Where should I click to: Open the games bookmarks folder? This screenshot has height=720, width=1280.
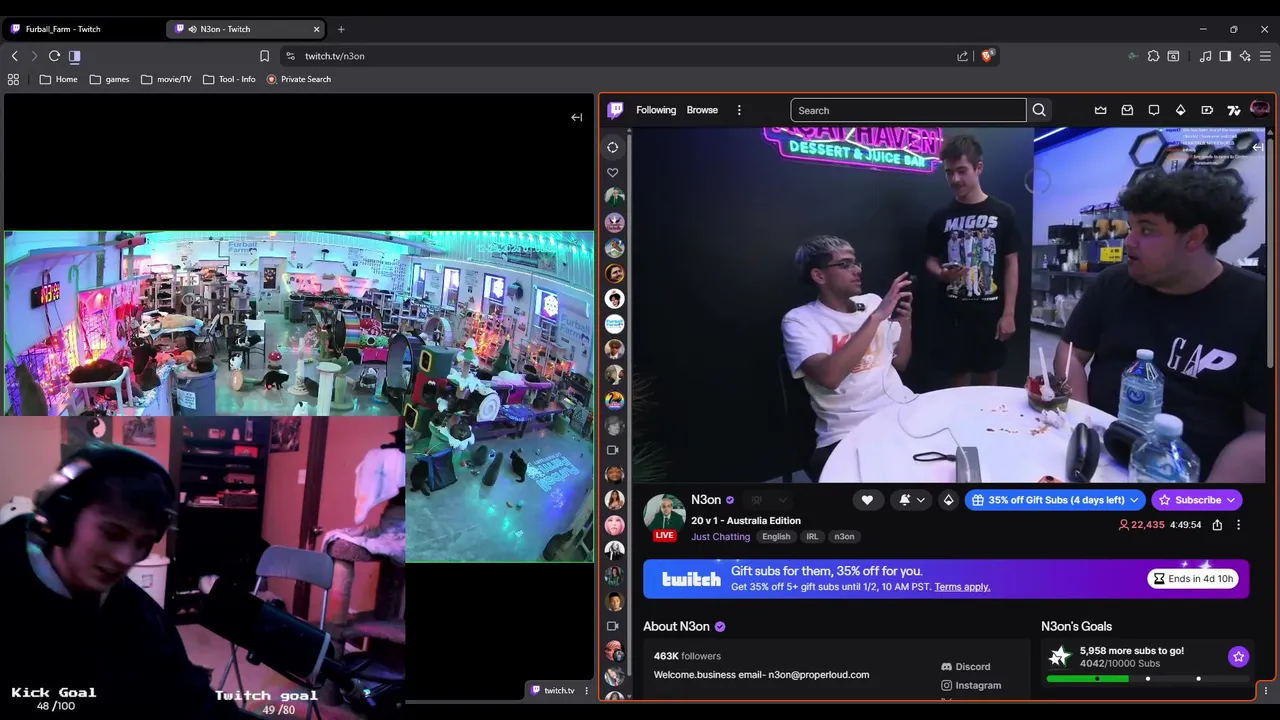click(109, 79)
